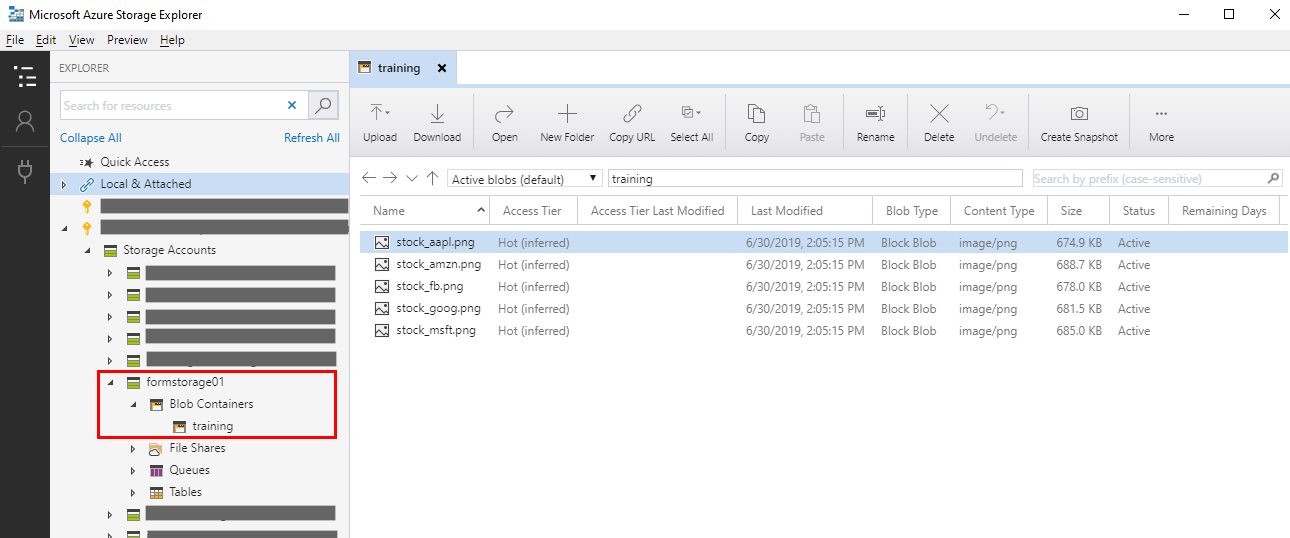
Task: Go up one level with up arrow
Action: pyautogui.click(x=432, y=178)
